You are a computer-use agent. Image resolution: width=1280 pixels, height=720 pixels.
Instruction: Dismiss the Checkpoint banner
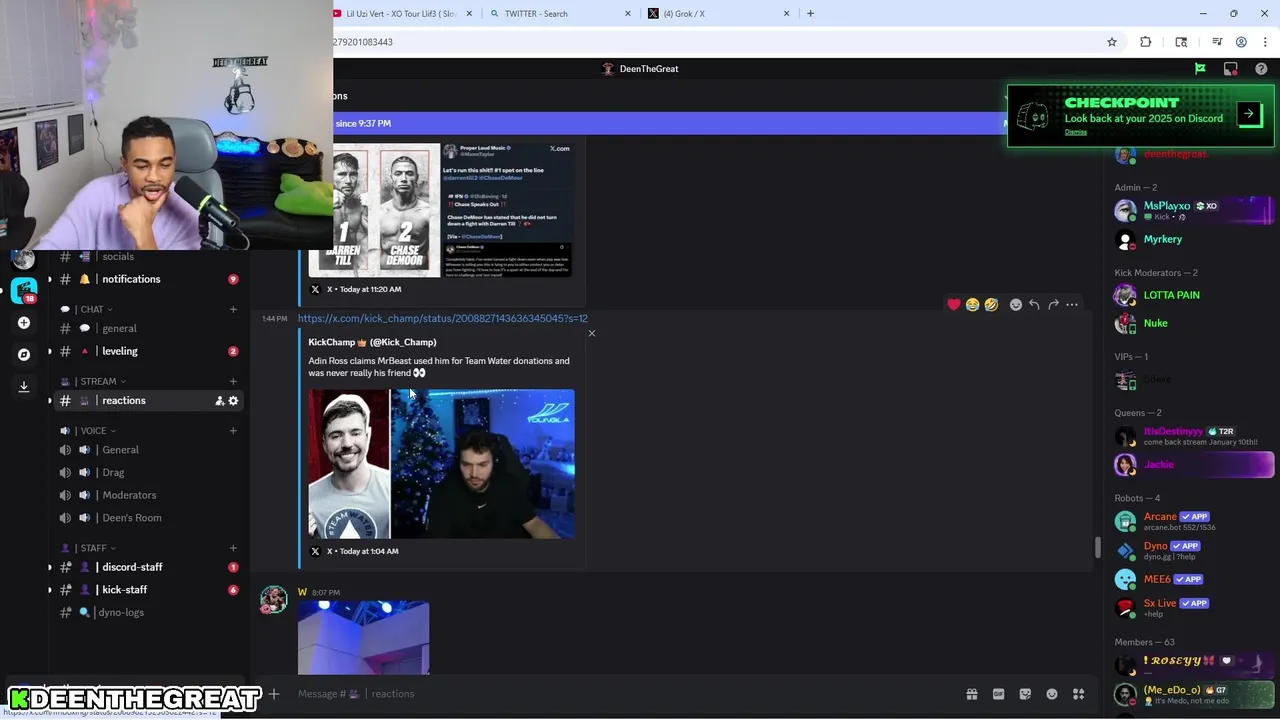pos(1076,132)
